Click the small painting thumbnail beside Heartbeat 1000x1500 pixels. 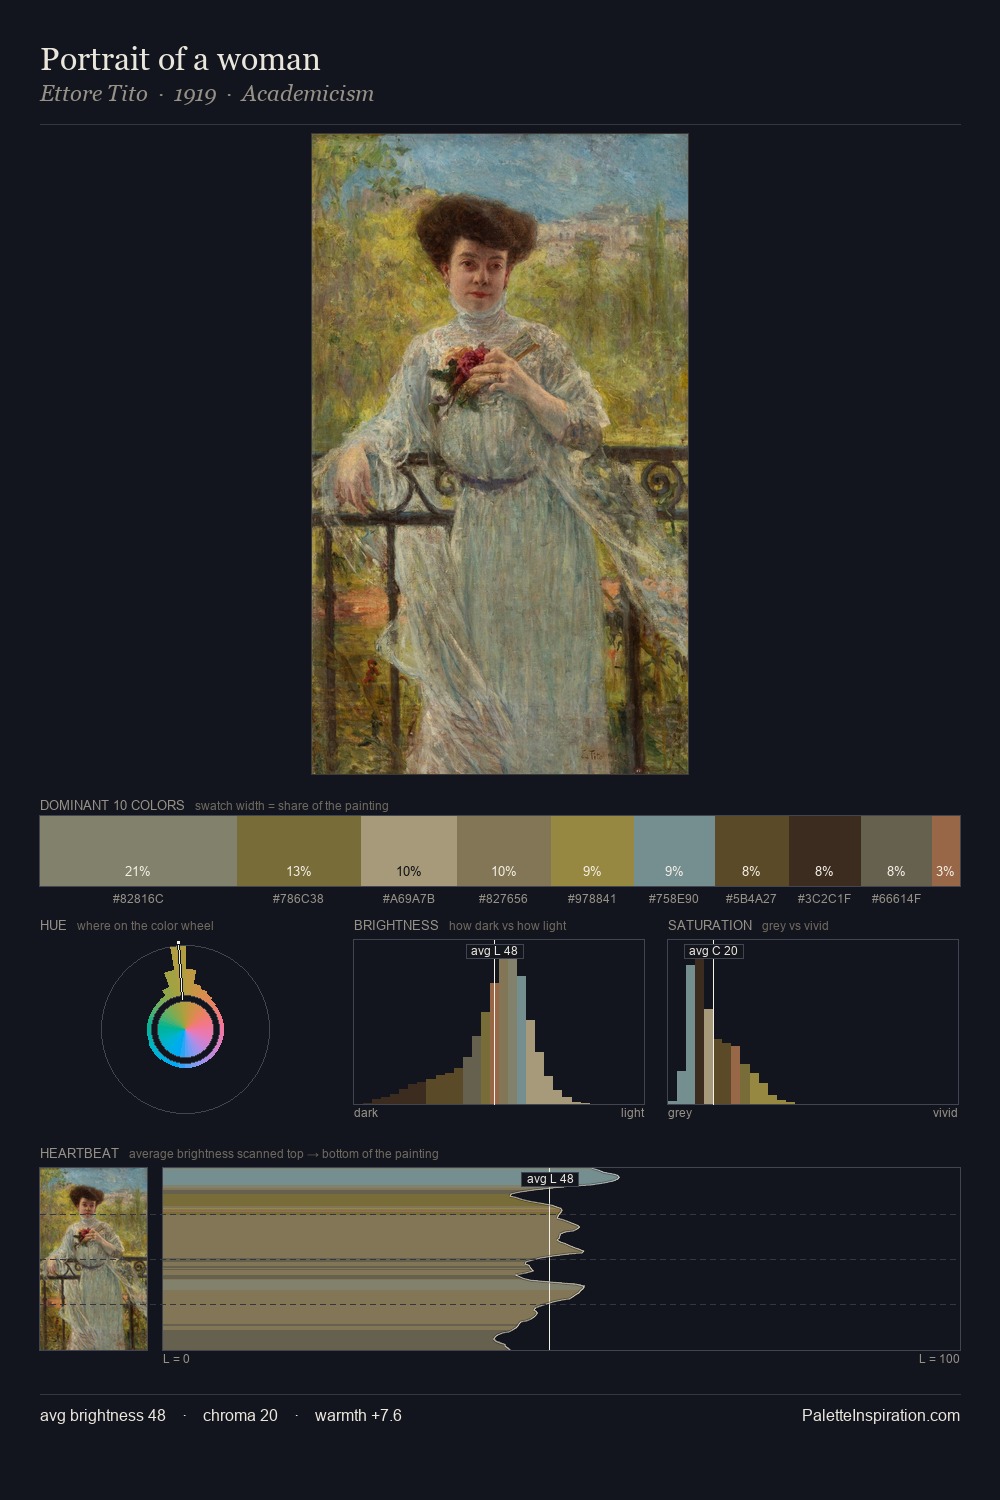tap(93, 1259)
